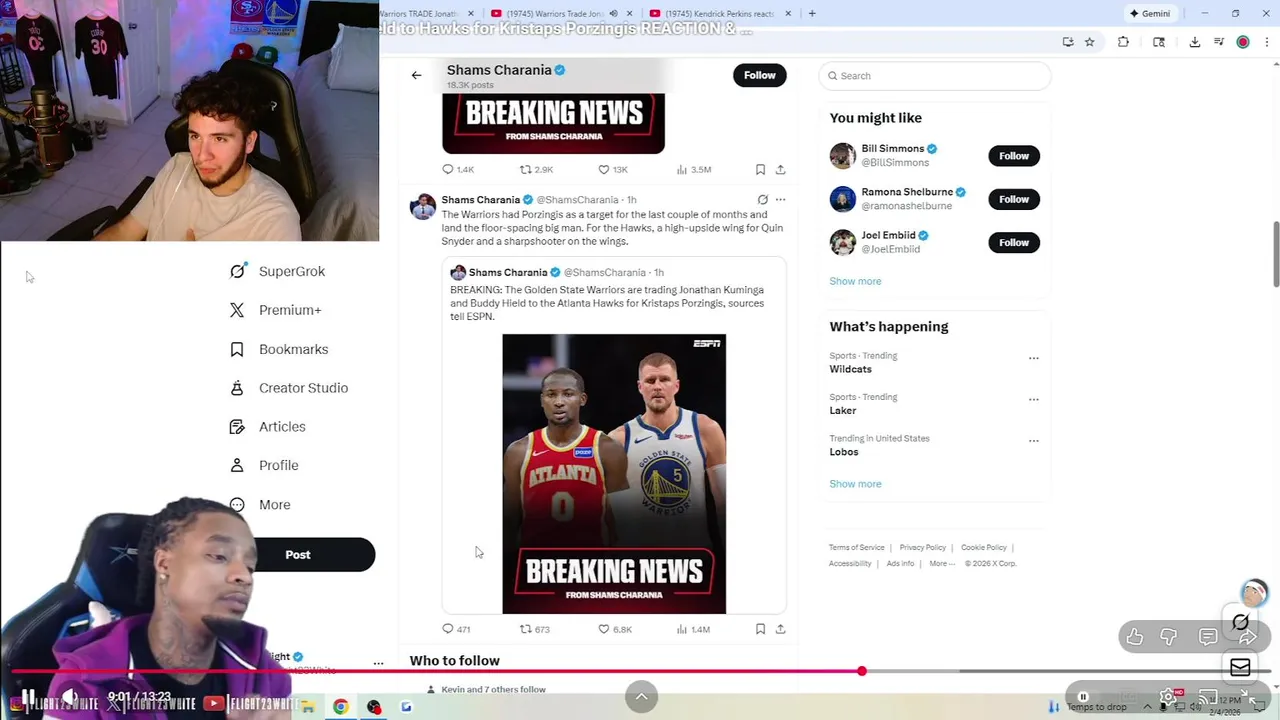The width and height of the screenshot is (1280, 720).
Task: Follow Bill Simmons
Action: 1013,156
